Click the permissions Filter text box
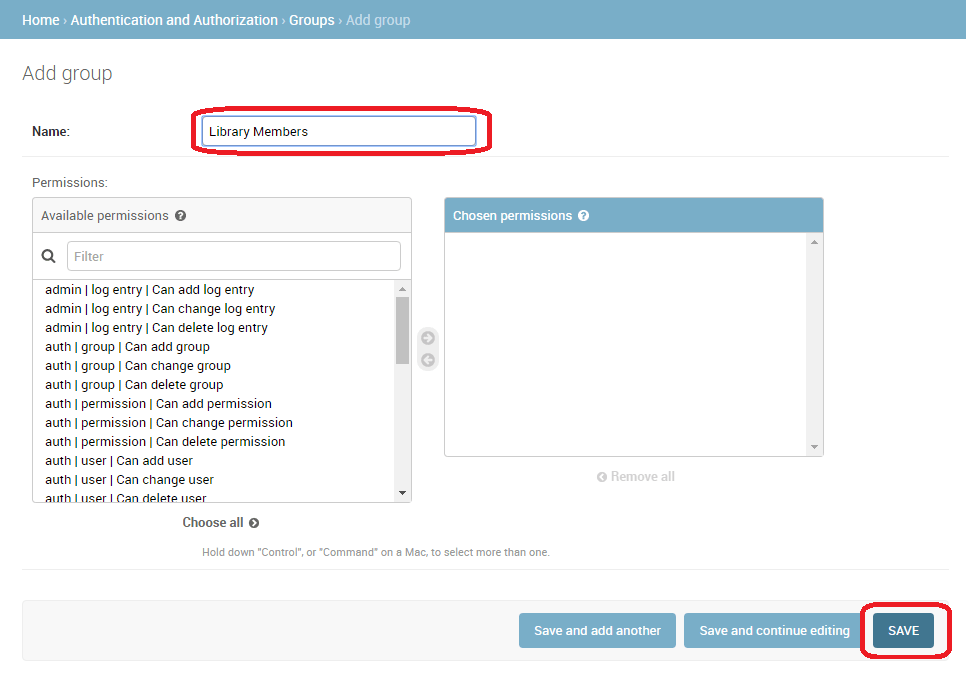This screenshot has height=677, width=966. (233, 256)
